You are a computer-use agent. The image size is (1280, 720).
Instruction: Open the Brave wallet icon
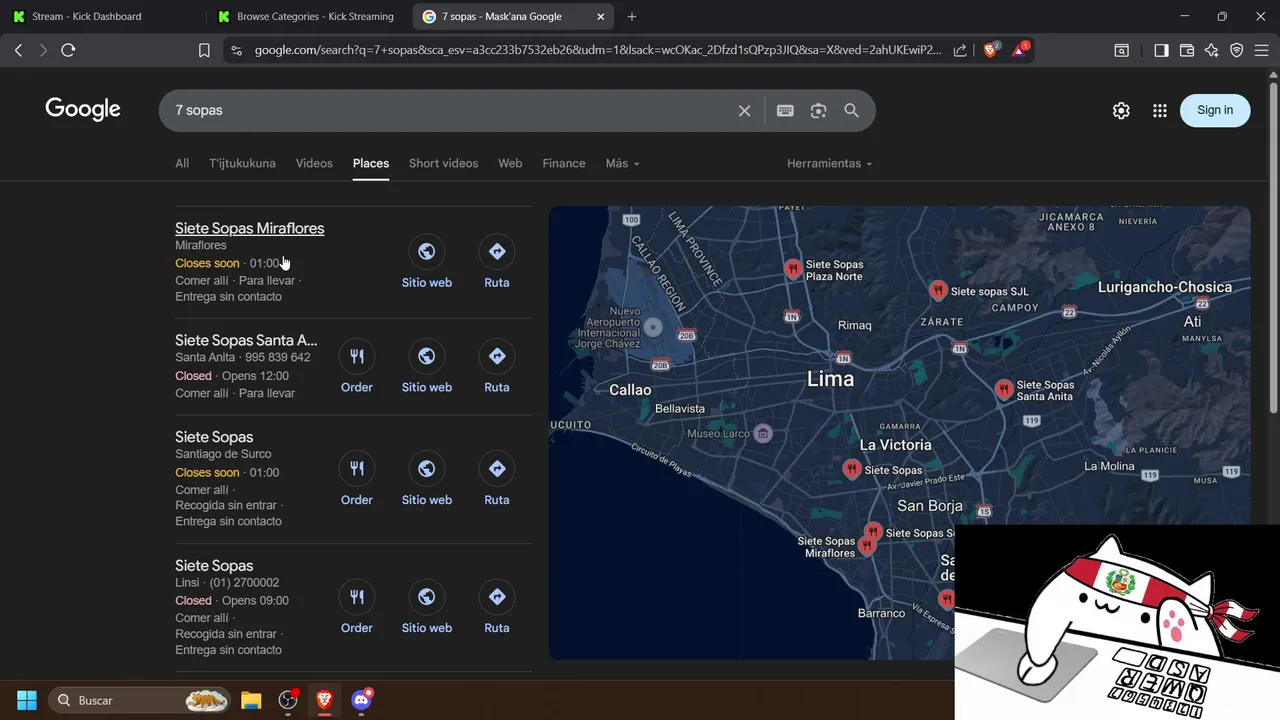(1187, 50)
